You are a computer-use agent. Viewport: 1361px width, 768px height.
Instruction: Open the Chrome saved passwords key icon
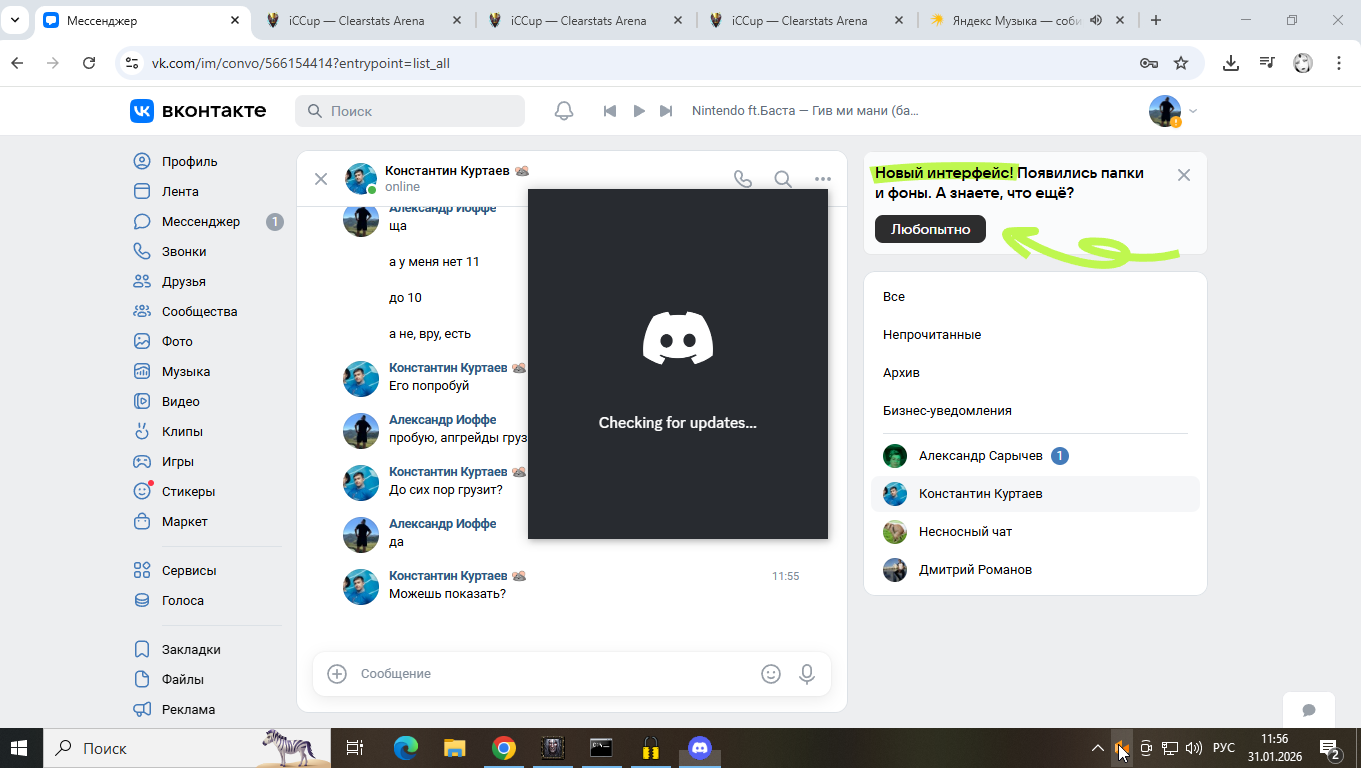[1149, 63]
